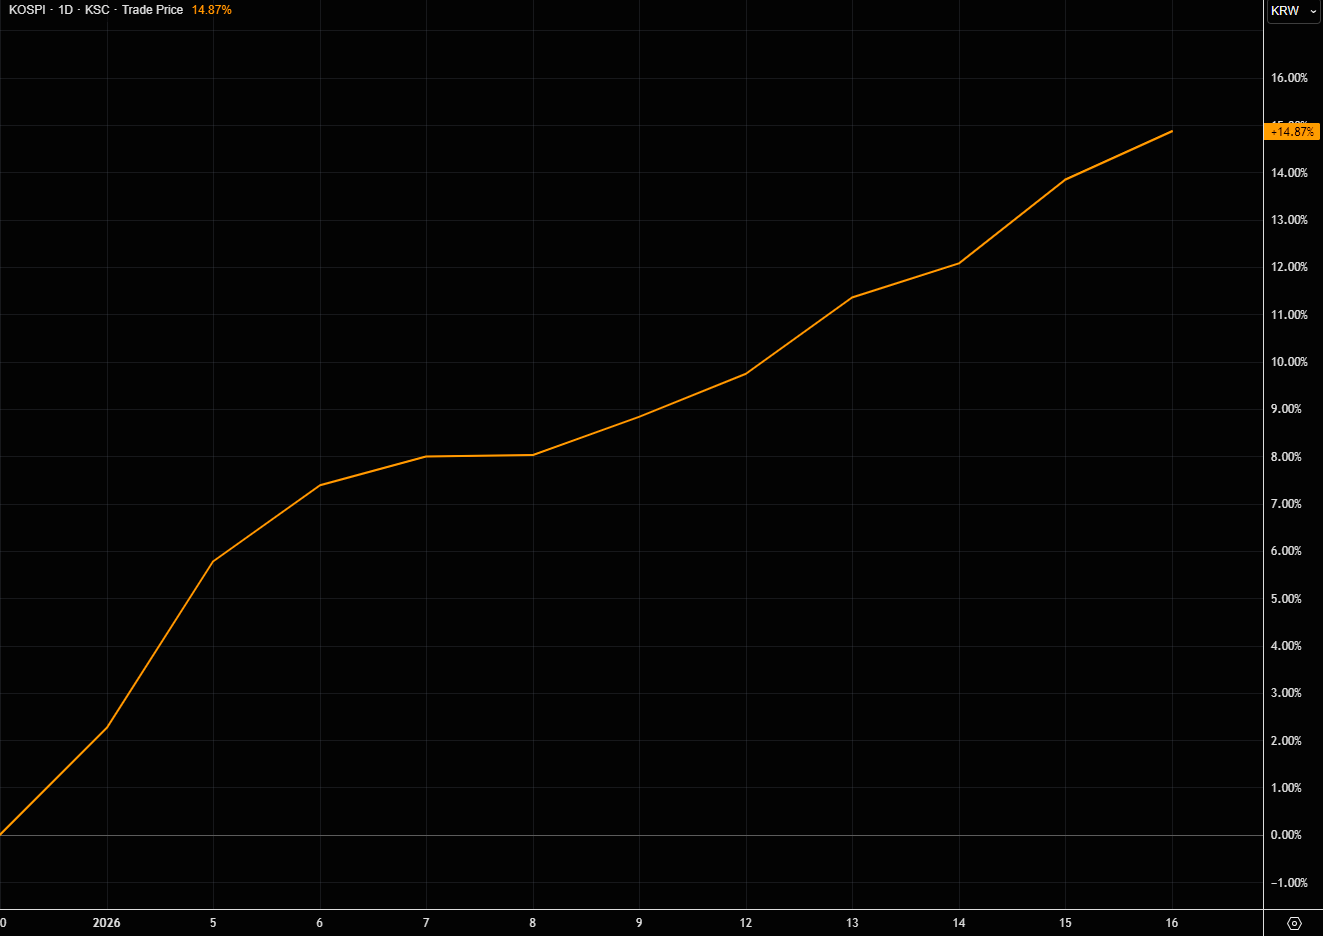Click date 5 on the time axis
The image size is (1323, 936).
pos(213,923)
